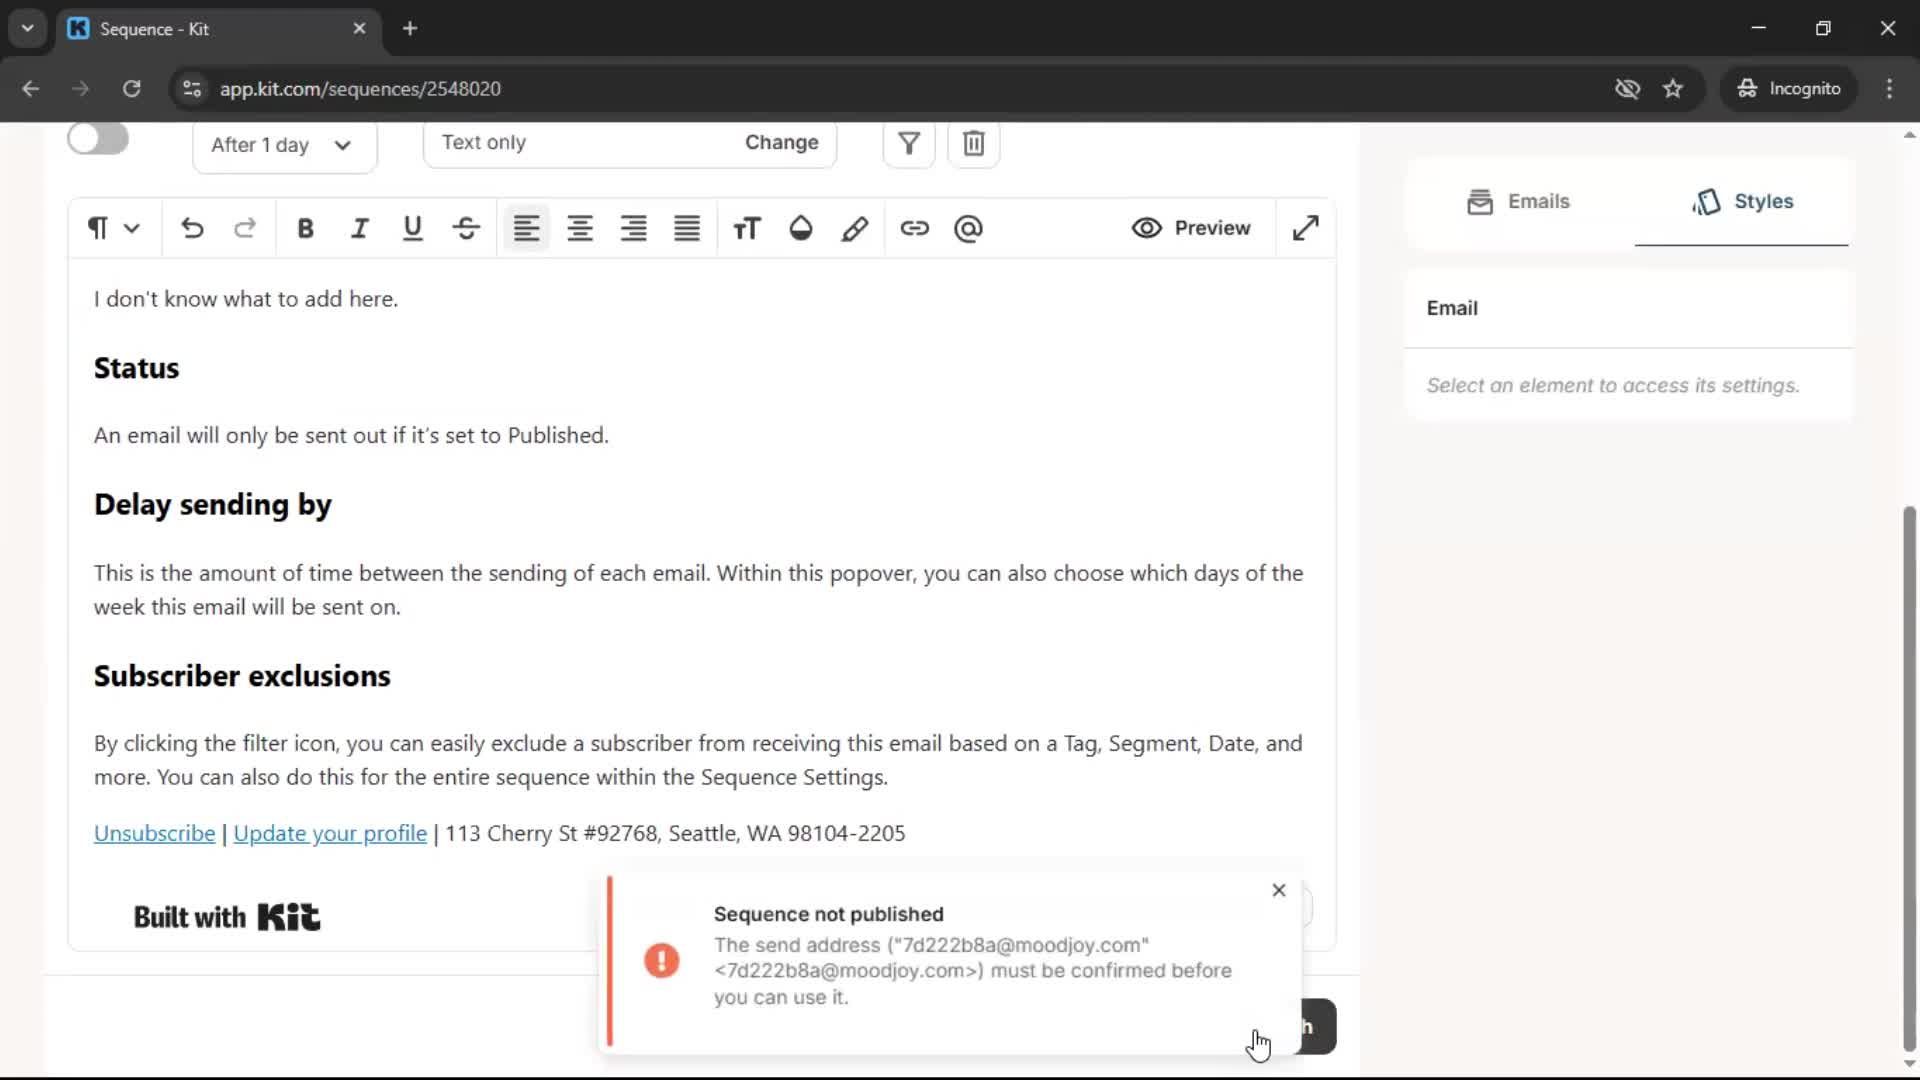Open the After 1 day delay dropdown

point(284,146)
